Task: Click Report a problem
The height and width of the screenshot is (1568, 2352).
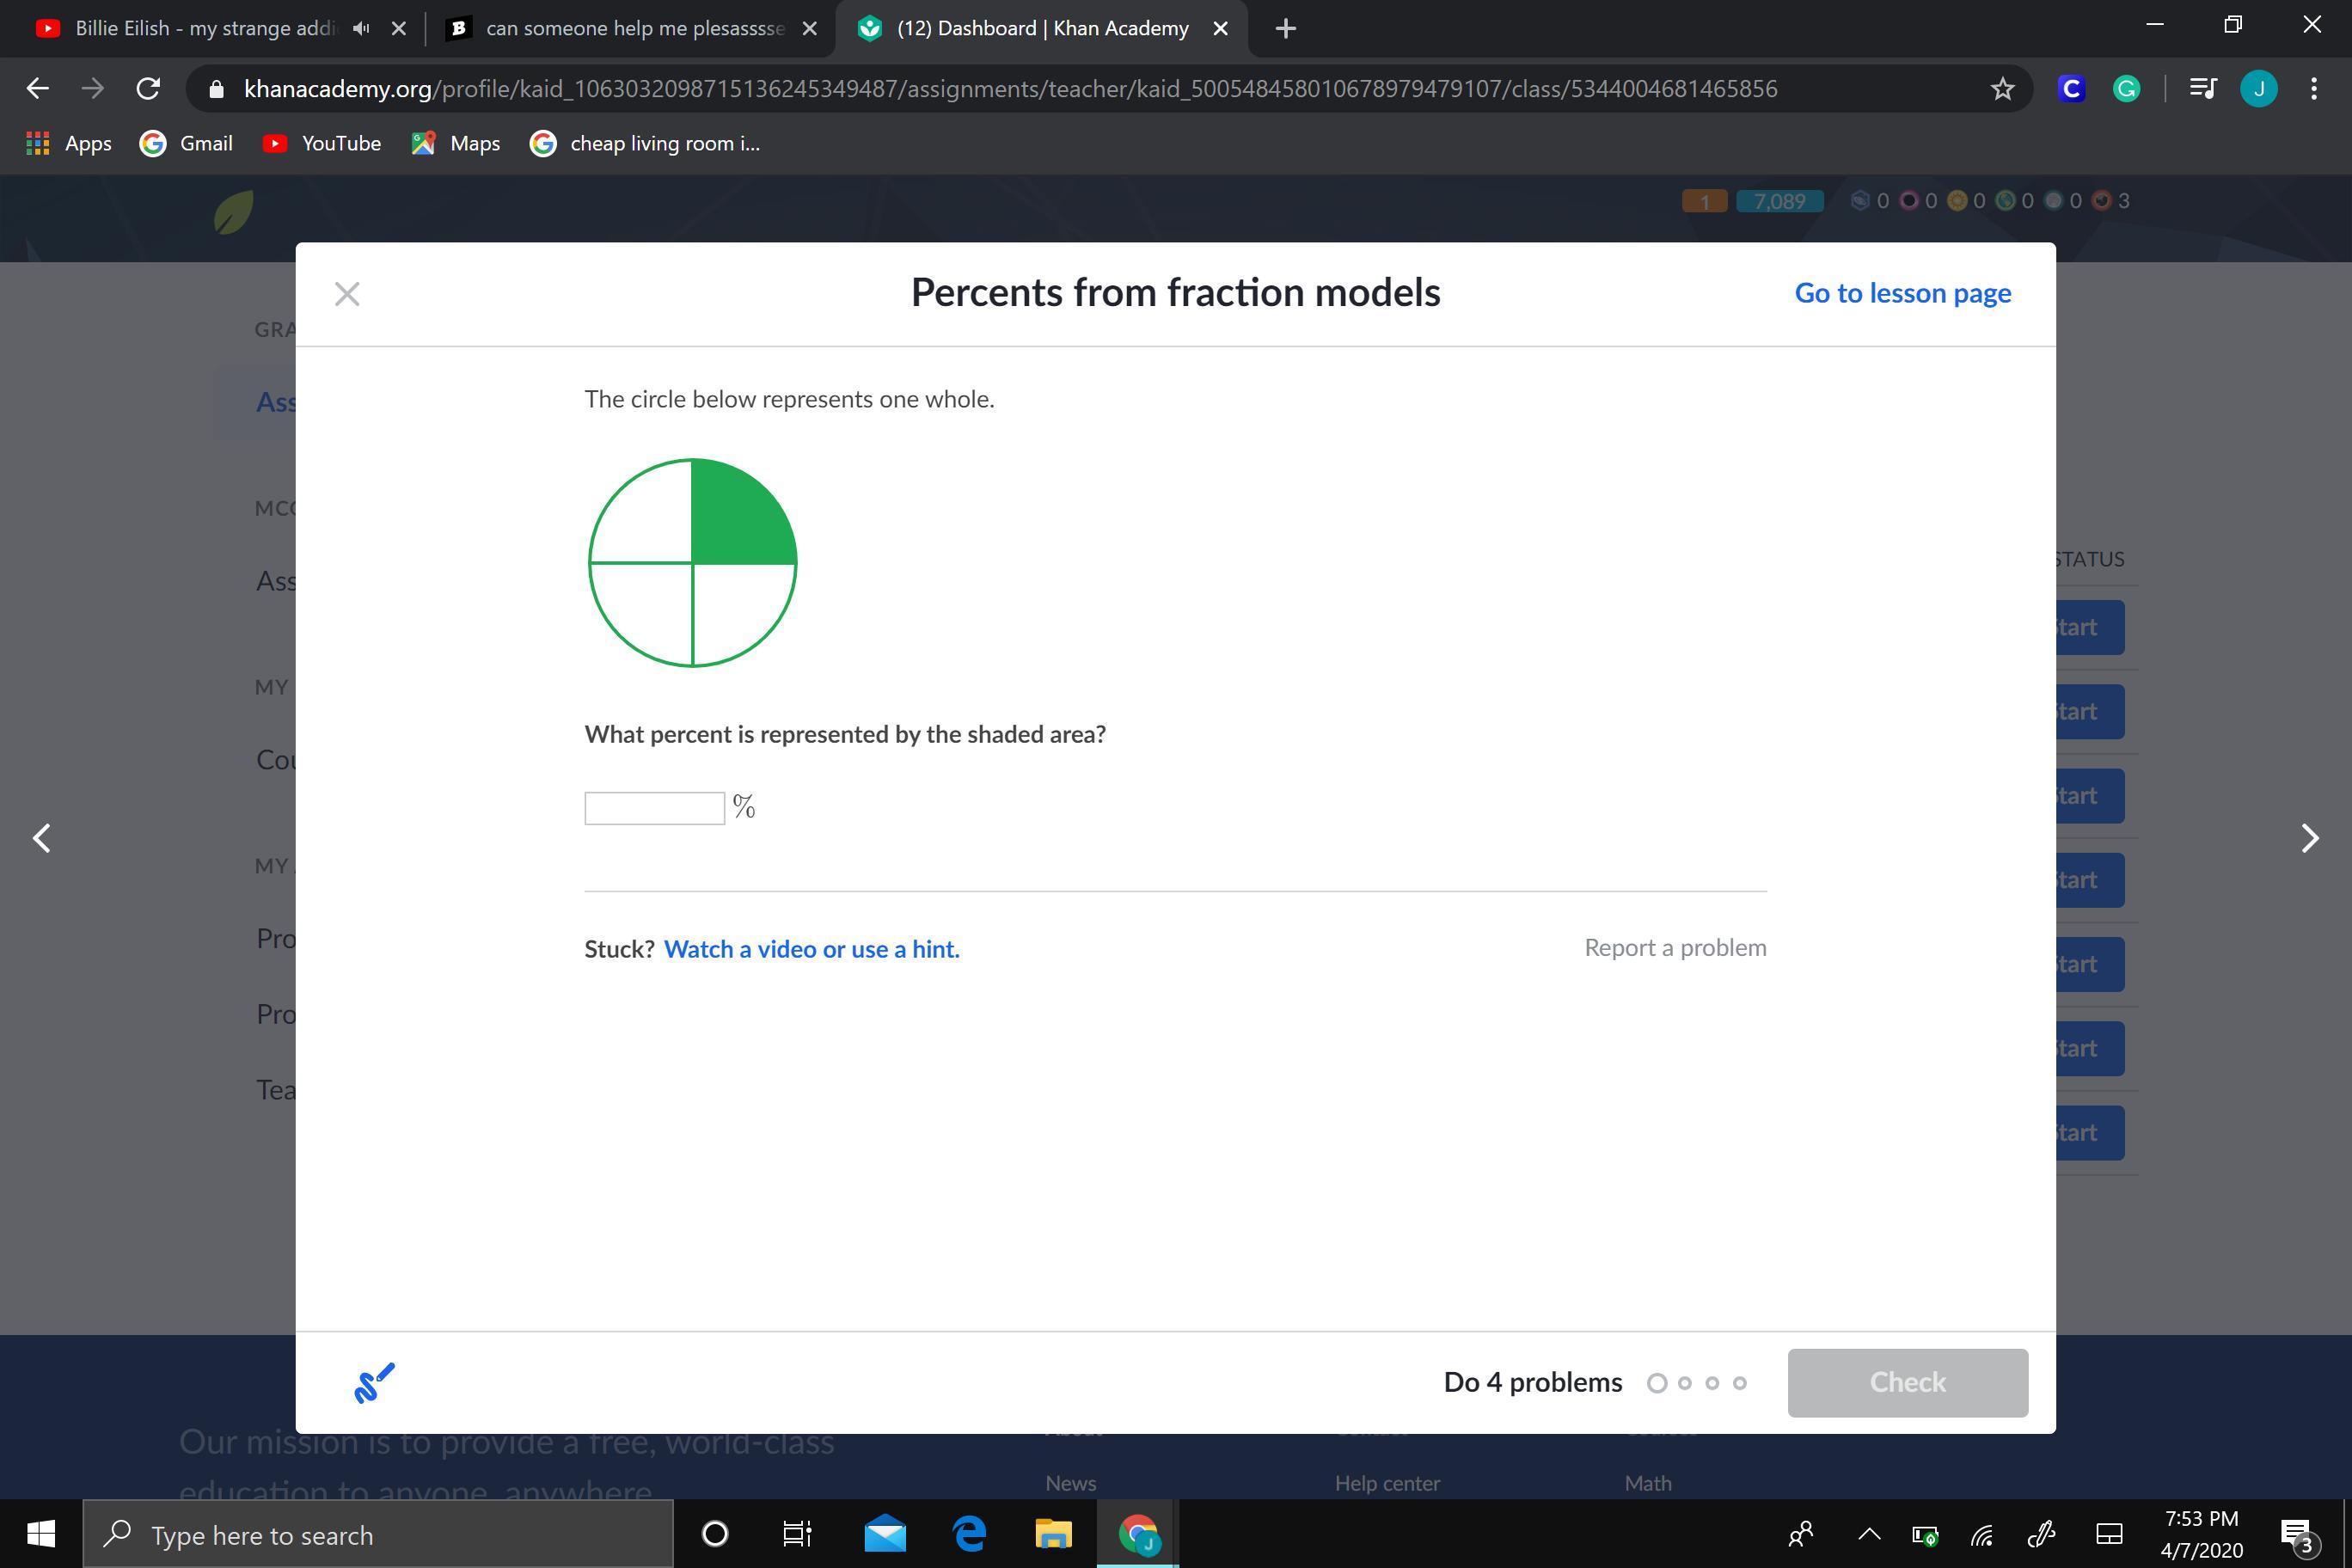Action: [x=1675, y=947]
